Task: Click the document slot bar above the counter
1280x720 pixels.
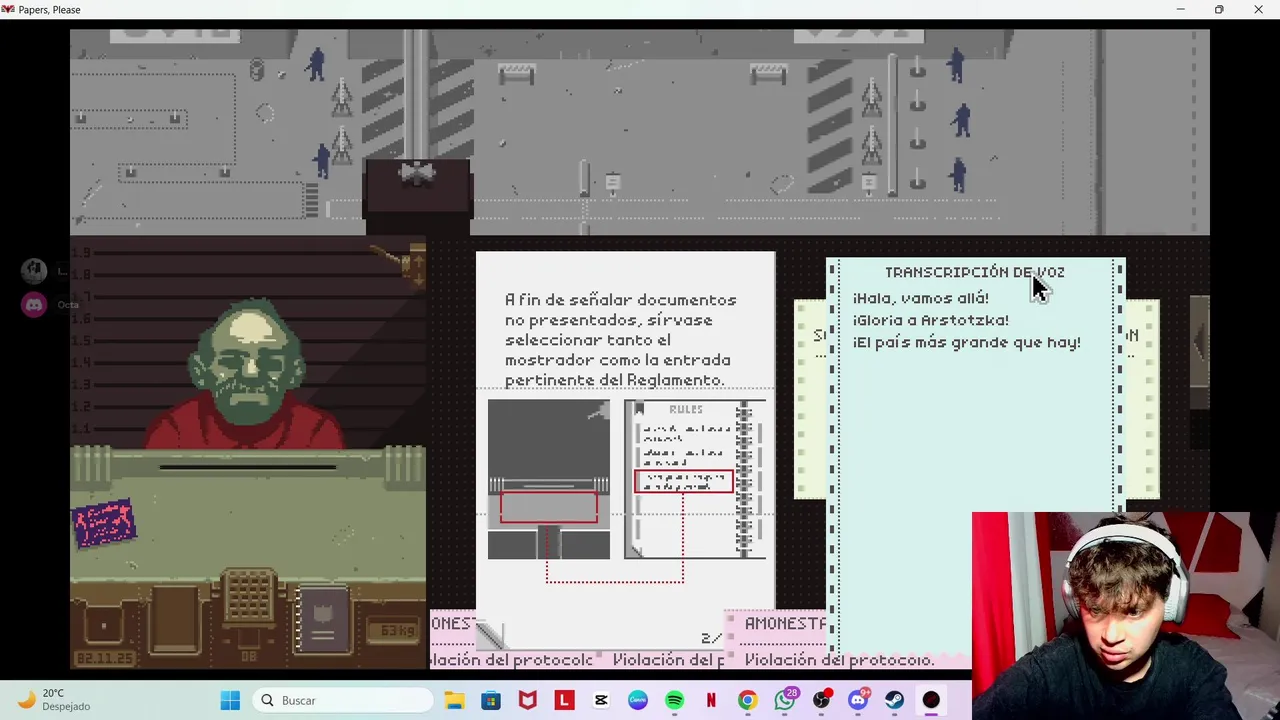Action: point(248,466)
